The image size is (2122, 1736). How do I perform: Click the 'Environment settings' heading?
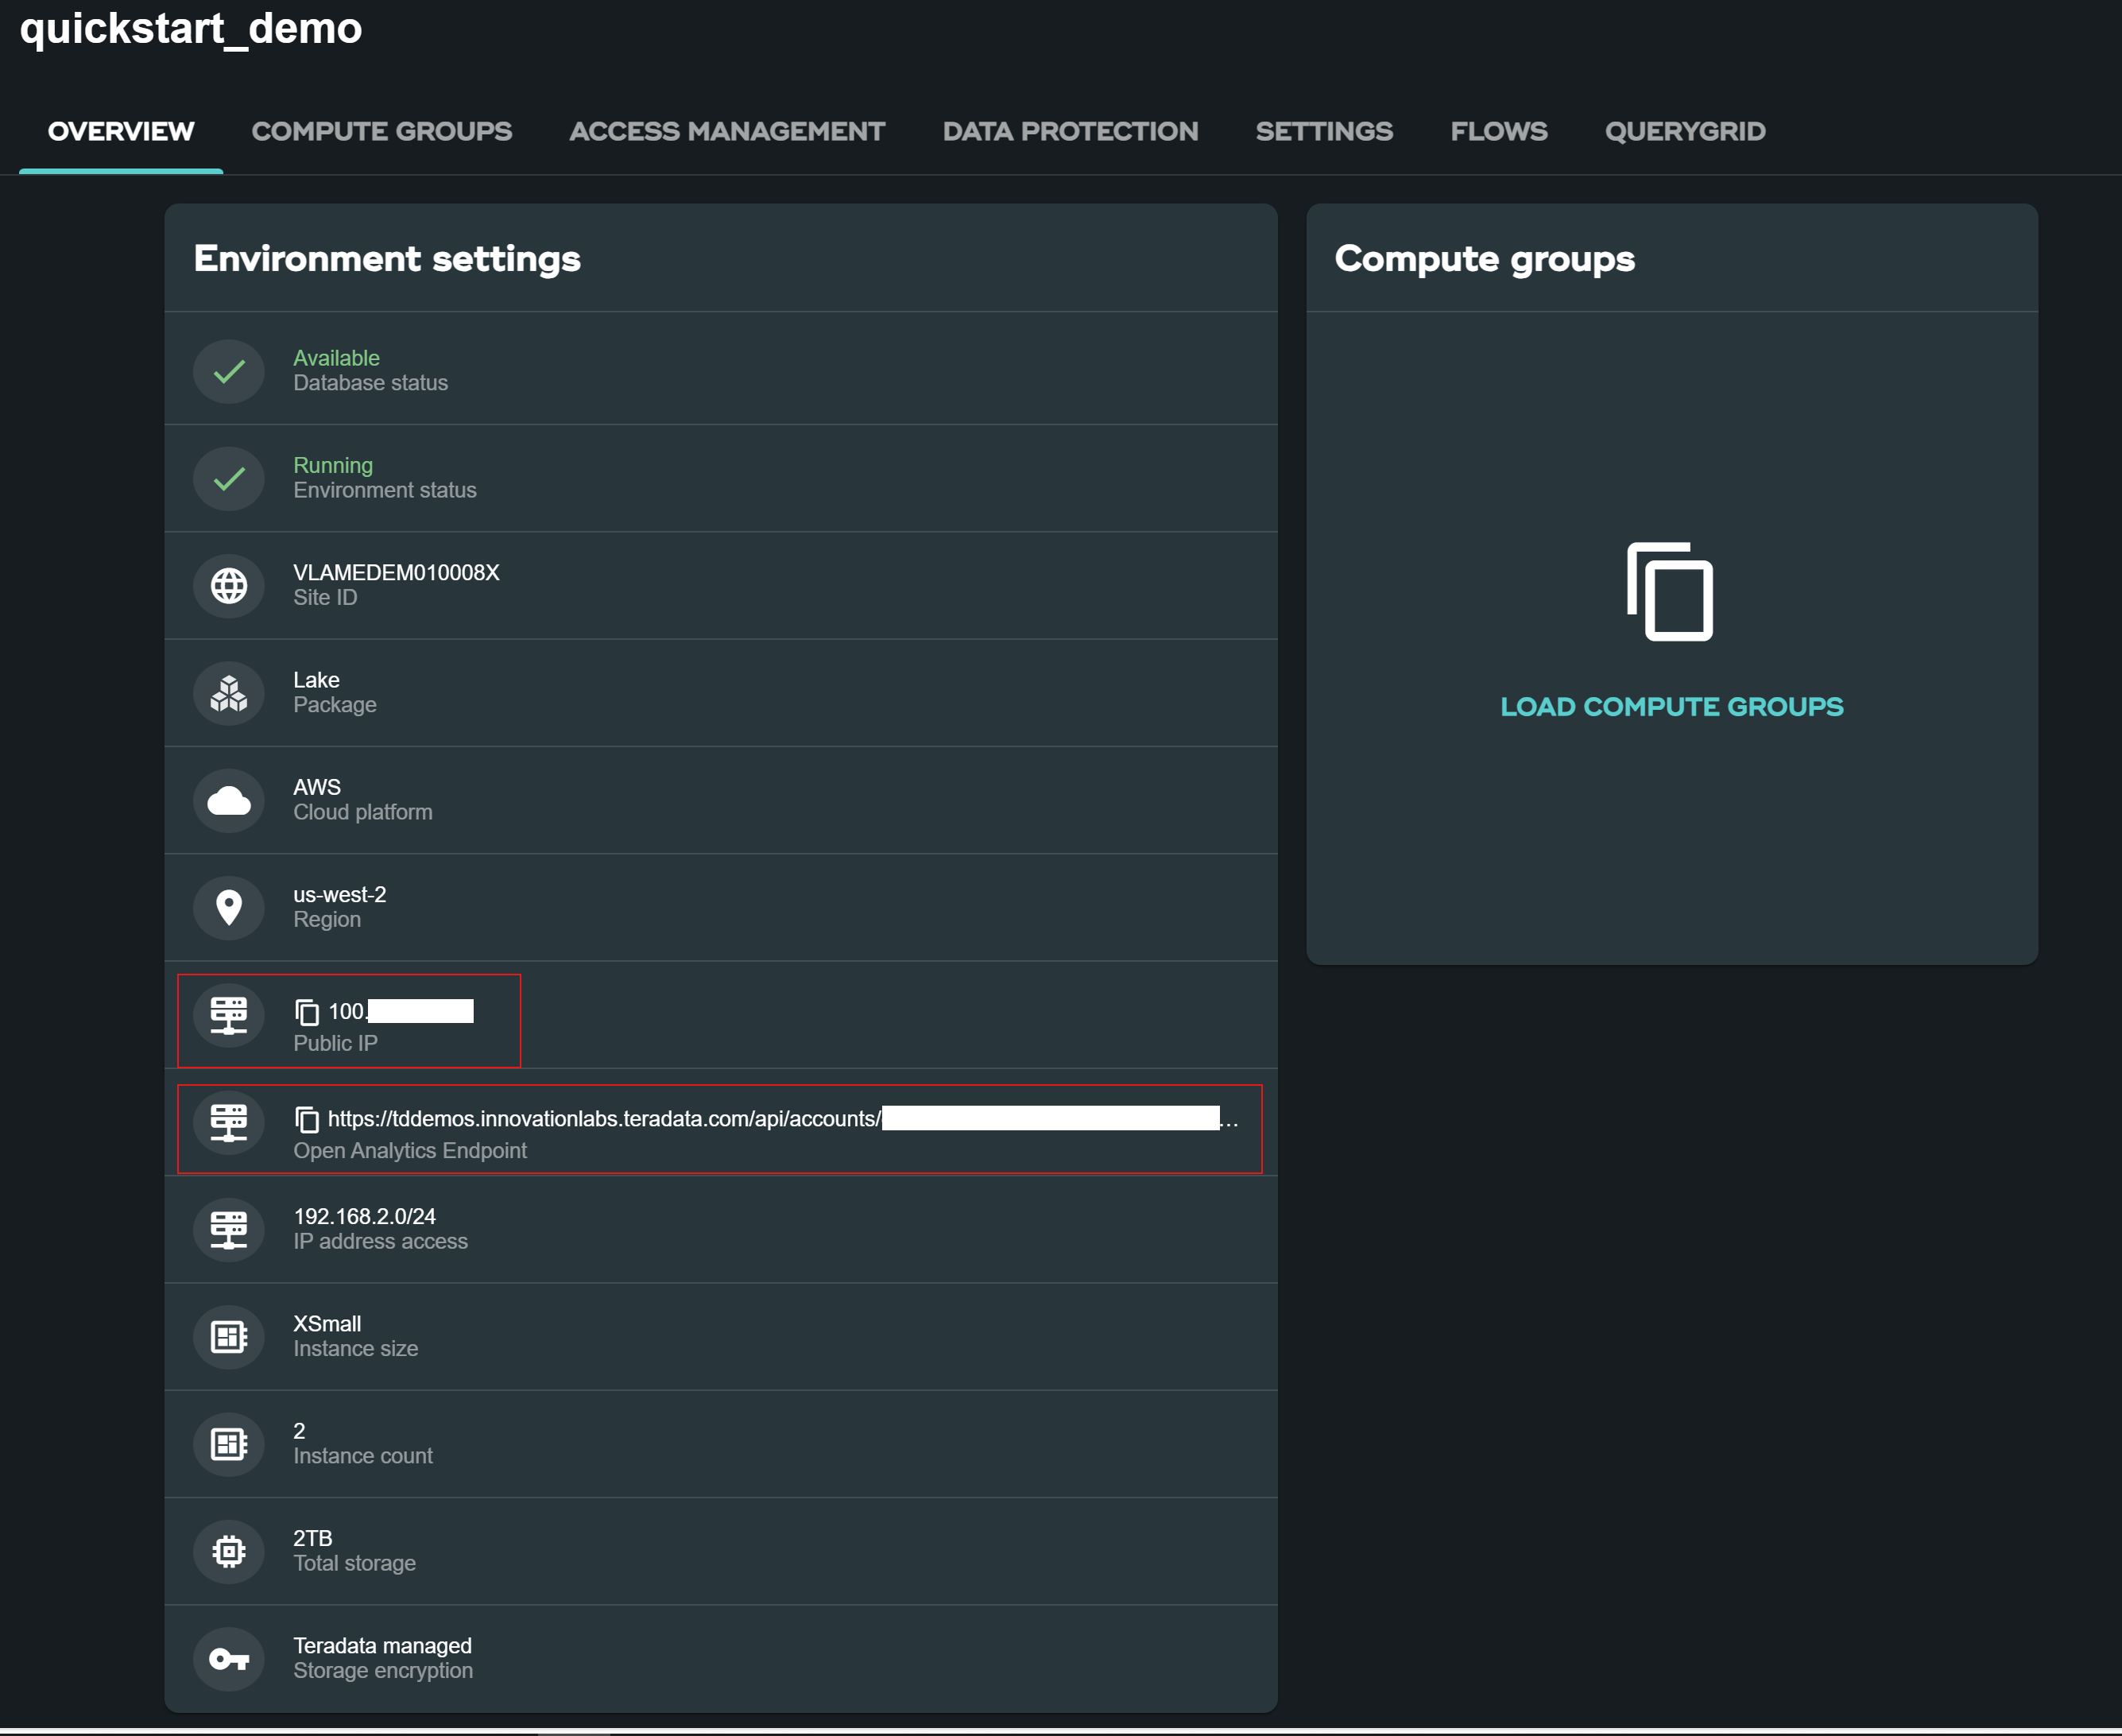[387, 258]
